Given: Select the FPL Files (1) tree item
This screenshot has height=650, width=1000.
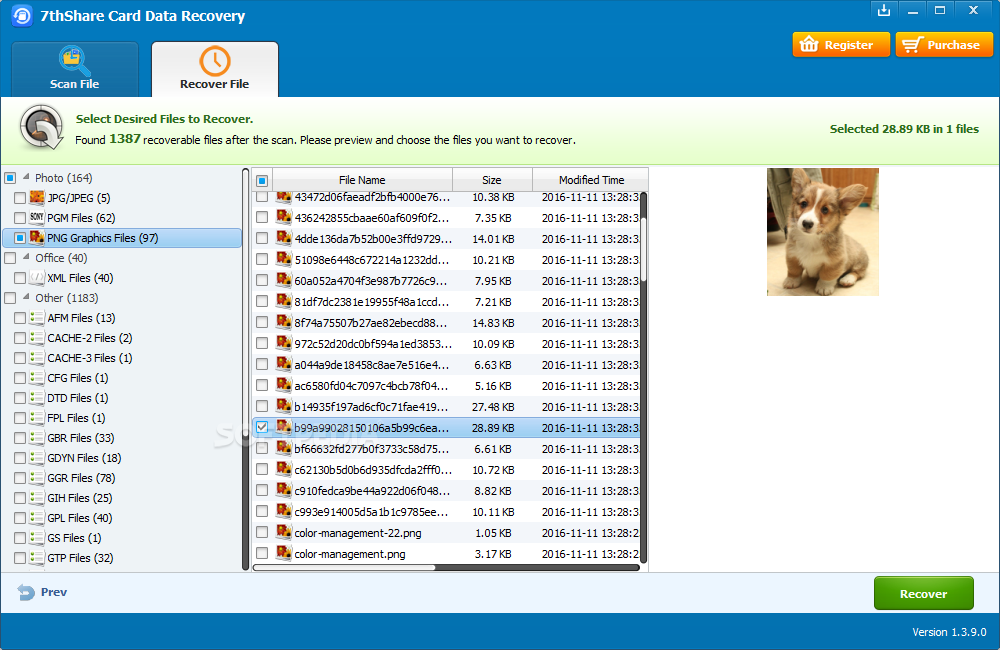Looking at the screenshot, I should coord(76,418).
